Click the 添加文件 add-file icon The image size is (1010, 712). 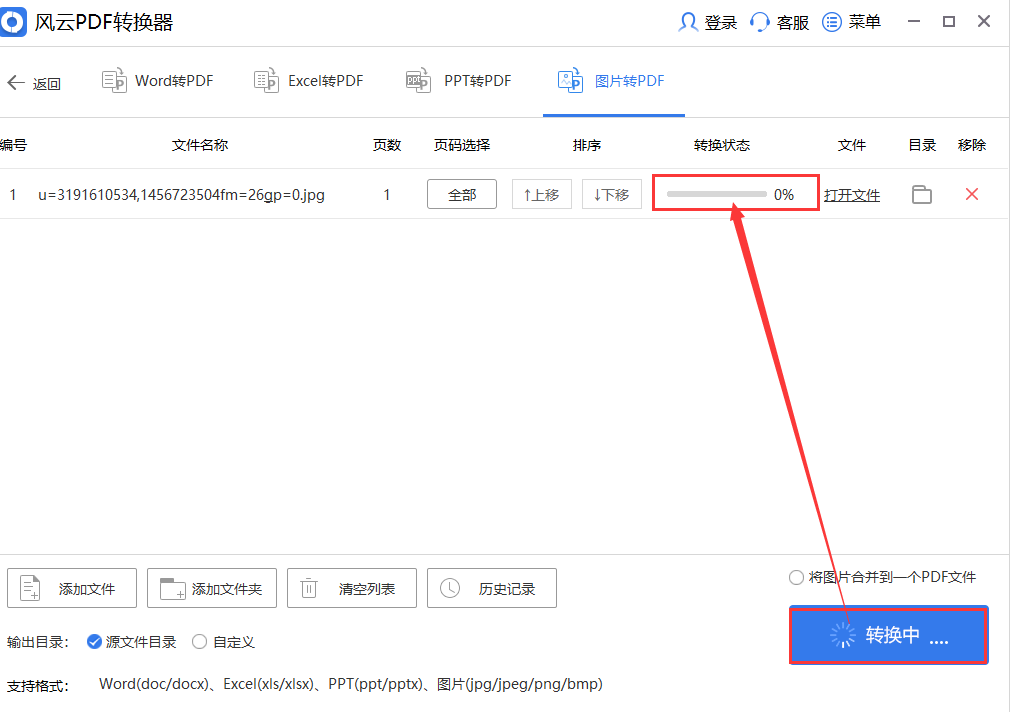tap(29, 588)
